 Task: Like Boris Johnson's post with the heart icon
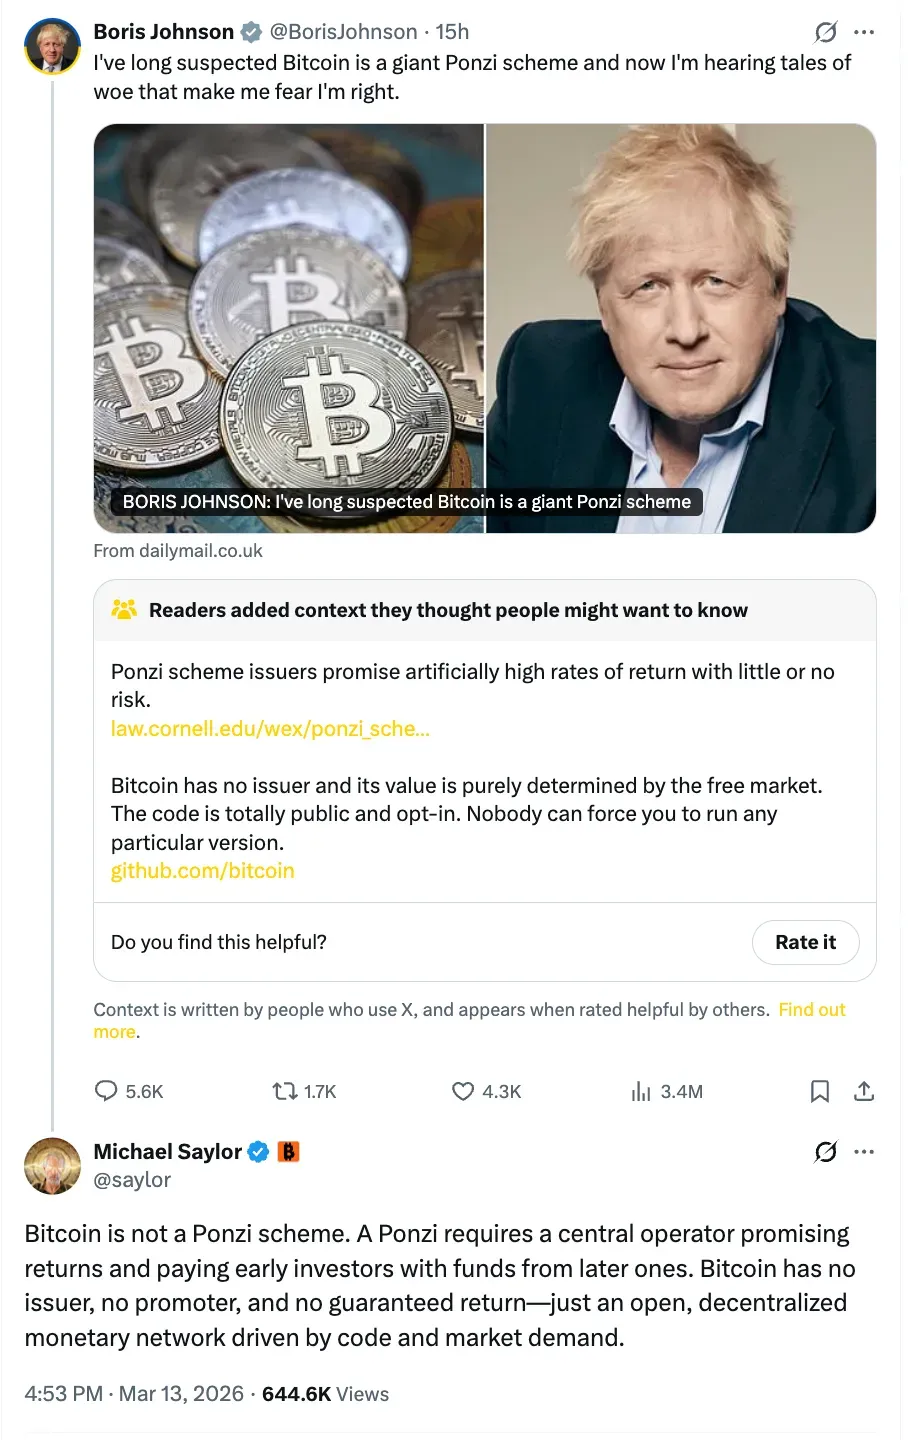pyautogui.click(x=463, y=1091)
